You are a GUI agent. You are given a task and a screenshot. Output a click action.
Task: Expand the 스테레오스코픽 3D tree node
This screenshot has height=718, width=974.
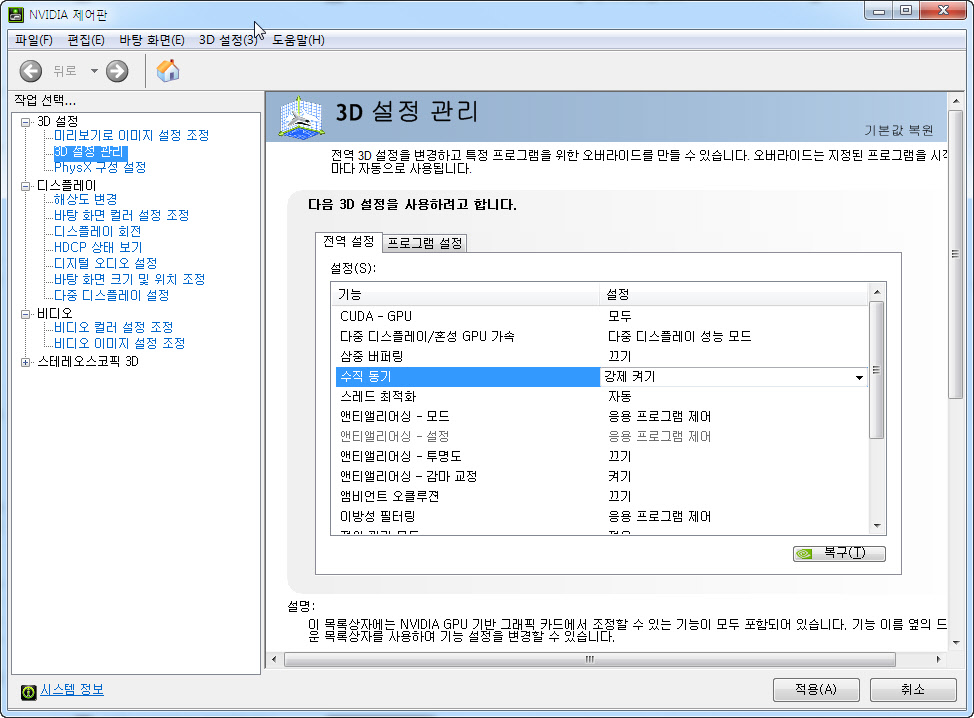point(25,362)
